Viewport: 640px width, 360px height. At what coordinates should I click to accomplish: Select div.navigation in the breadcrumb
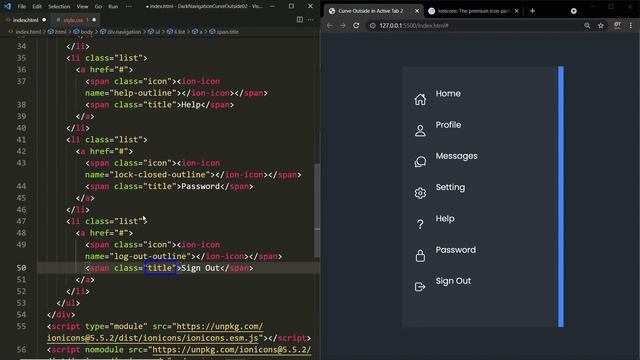[124, 31]
